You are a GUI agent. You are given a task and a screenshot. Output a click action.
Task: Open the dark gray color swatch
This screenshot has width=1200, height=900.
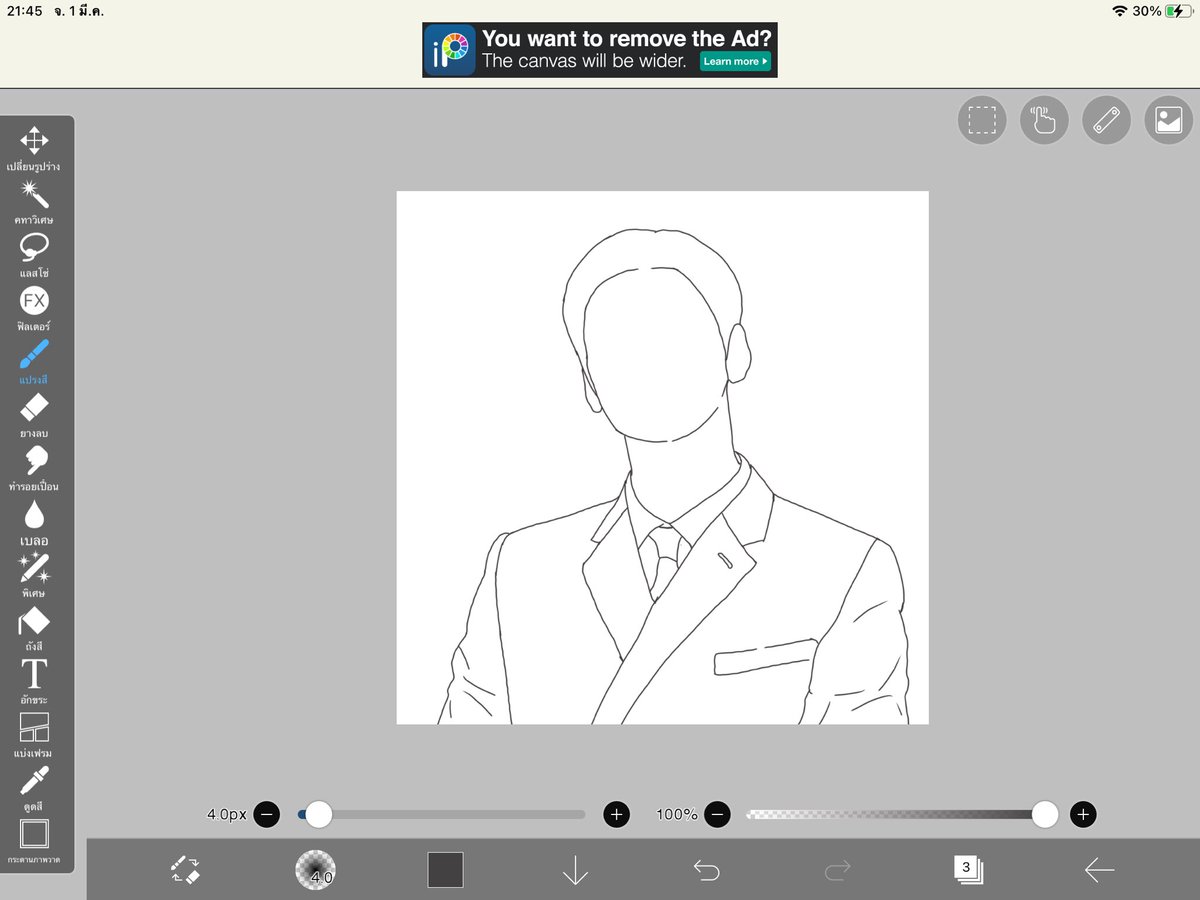pyautogui.click(x=445, y=869)
